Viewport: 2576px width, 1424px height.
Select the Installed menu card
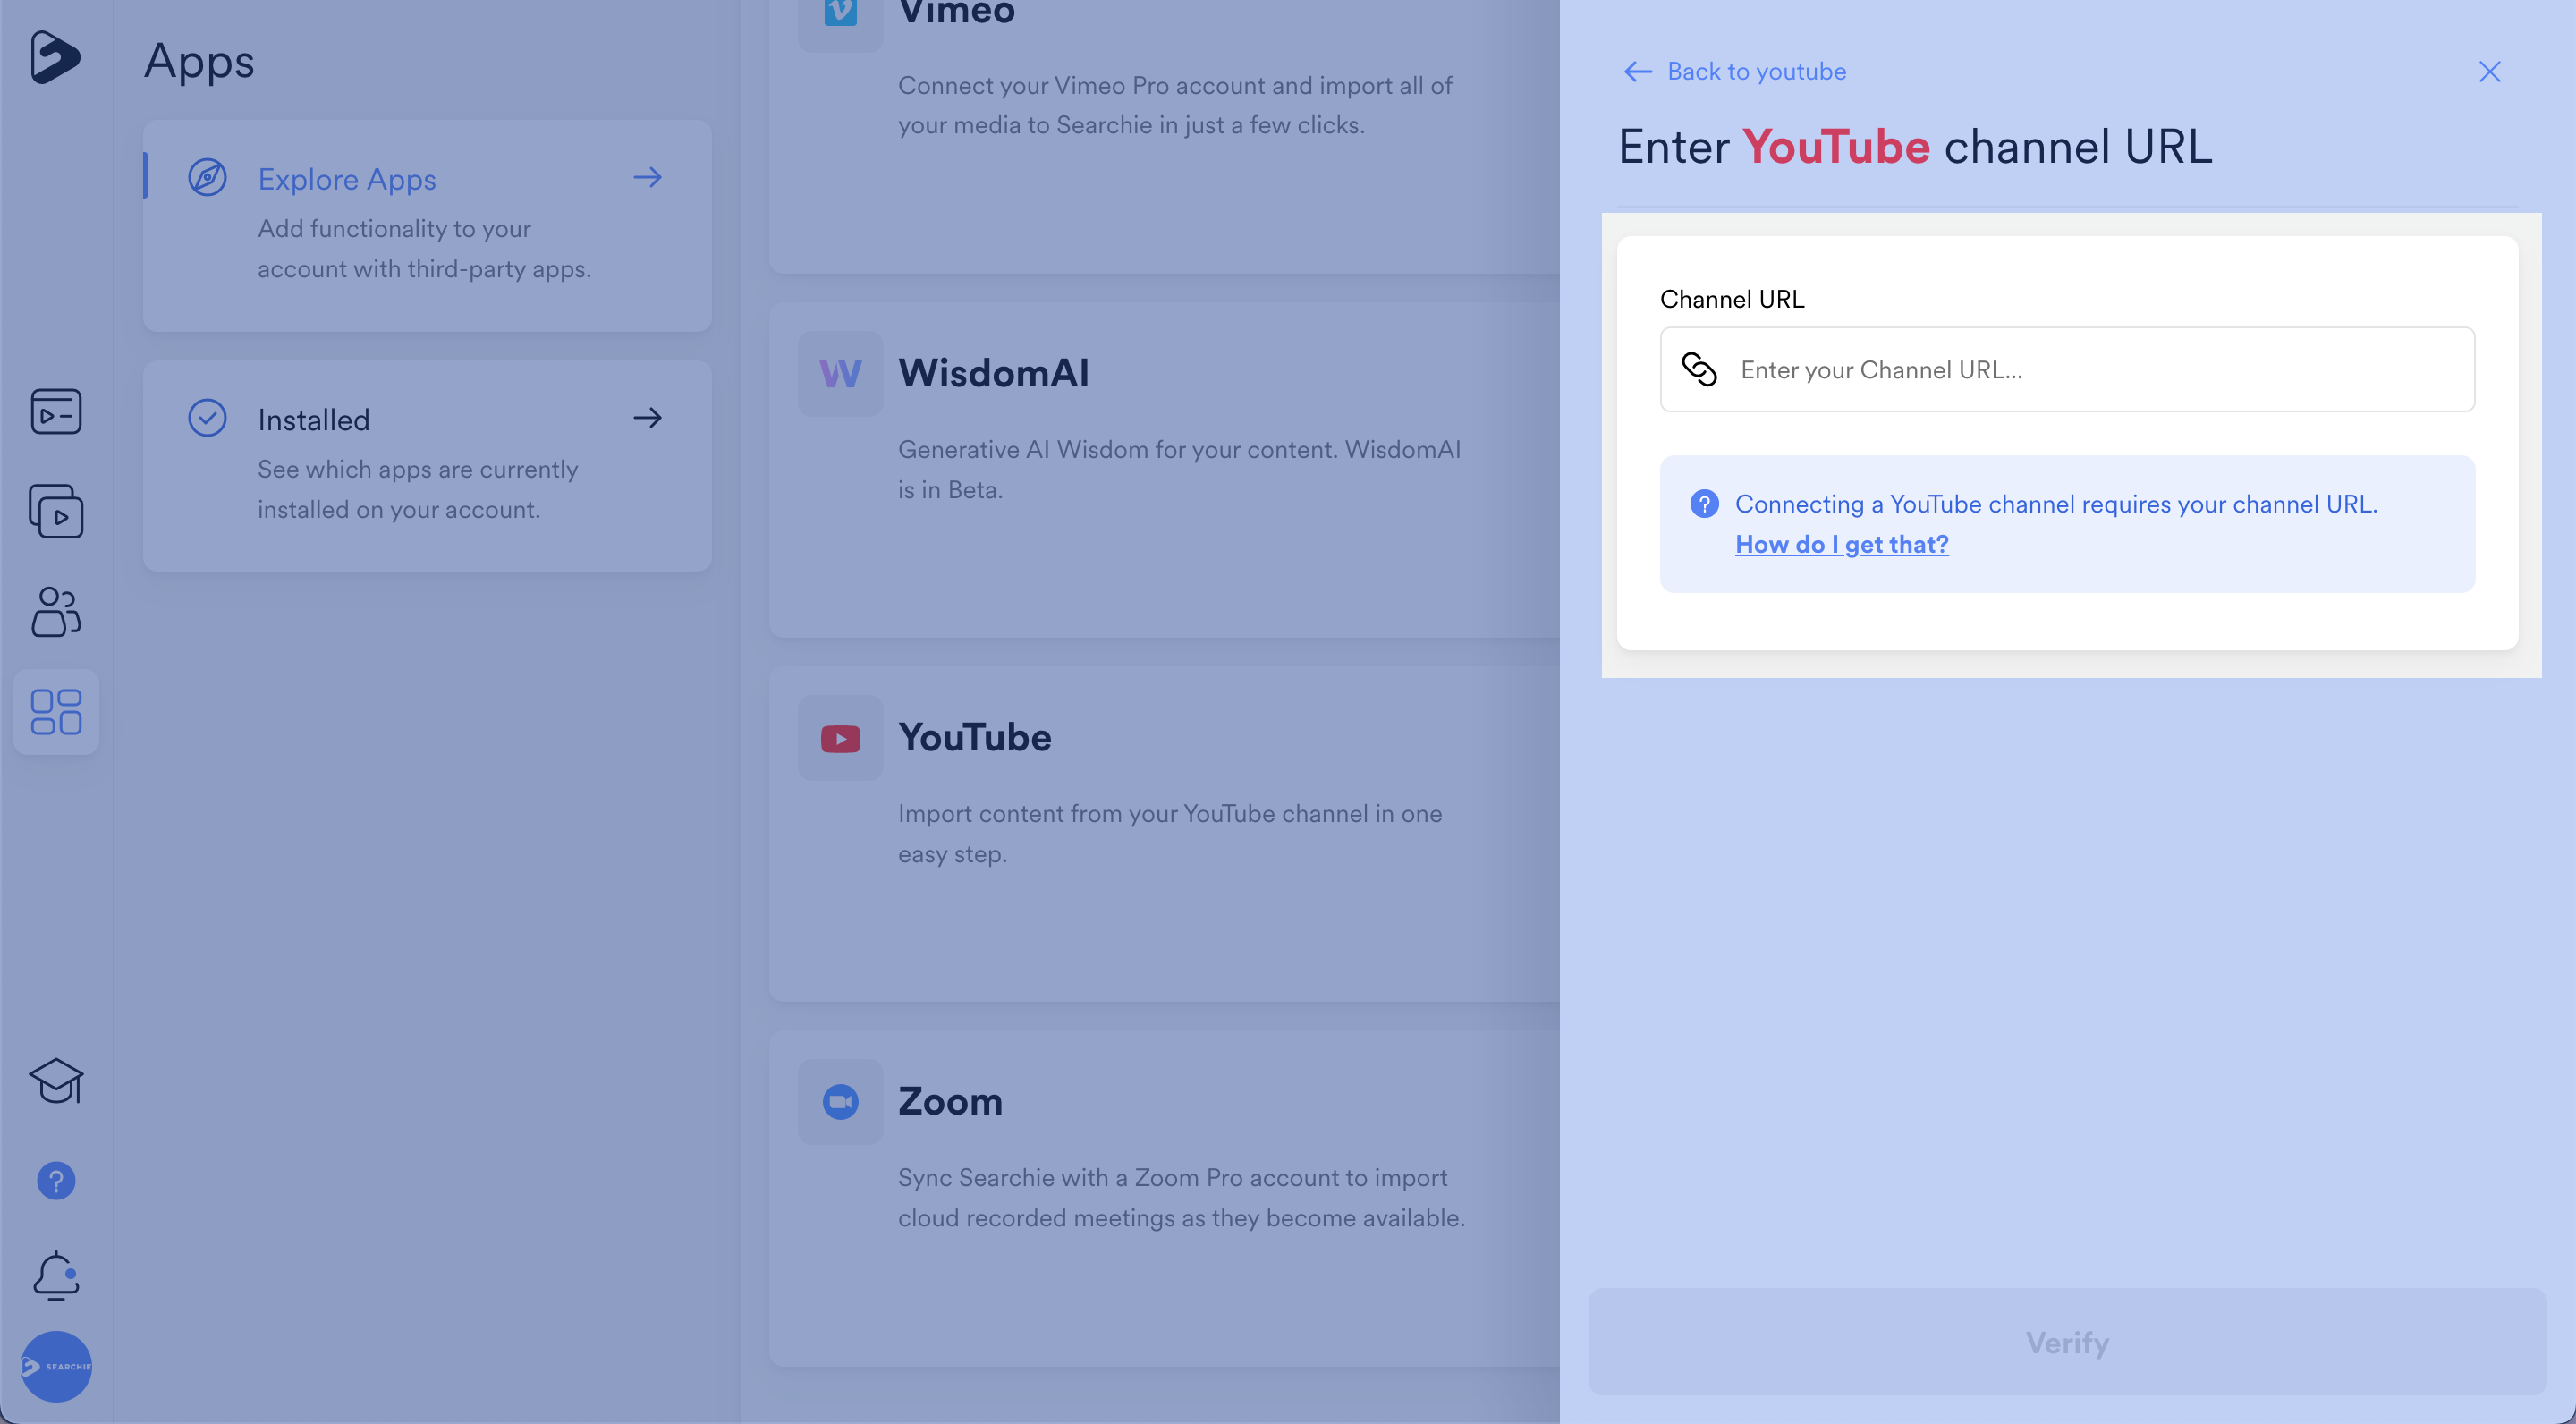pyautogui.click(x=427, y=466)
